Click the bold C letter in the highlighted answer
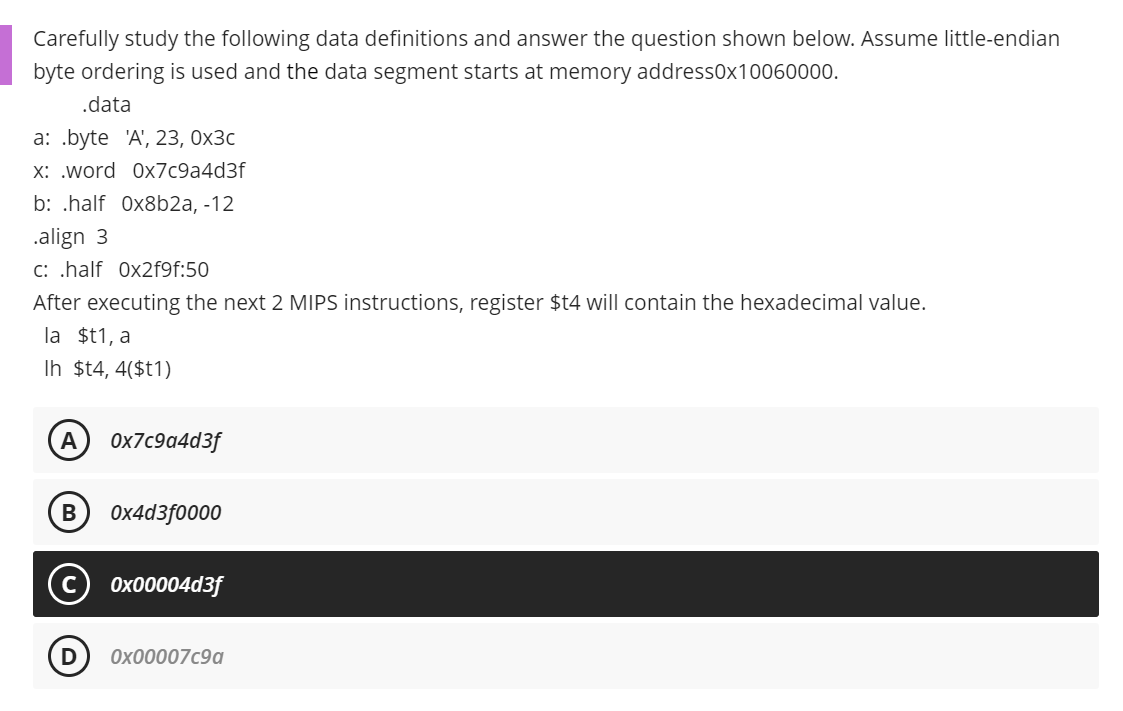The width and height of the screenshot is (1123, 711). tap(68, 584)
